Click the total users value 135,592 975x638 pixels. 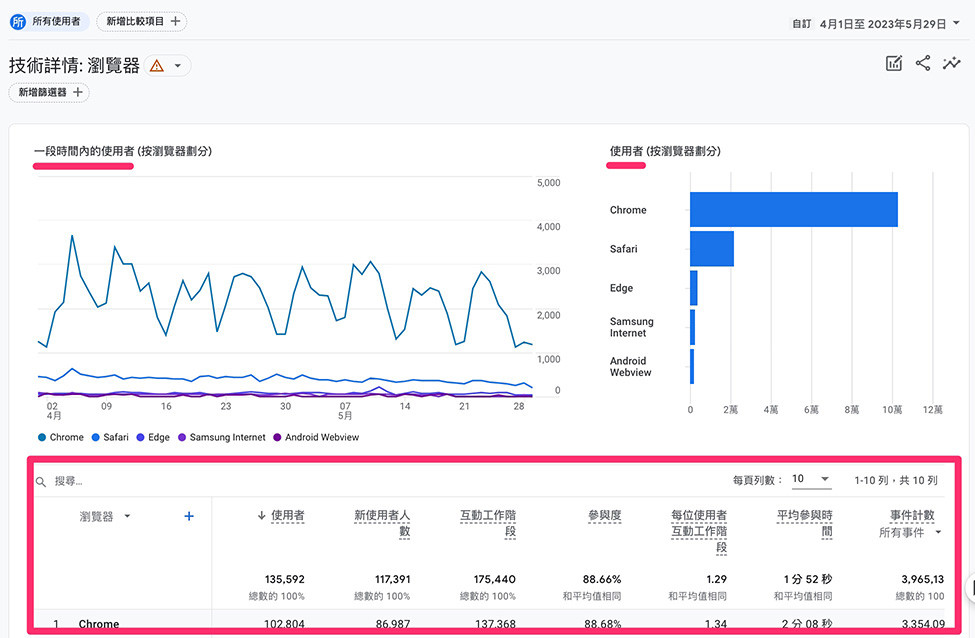click(284, 579)
